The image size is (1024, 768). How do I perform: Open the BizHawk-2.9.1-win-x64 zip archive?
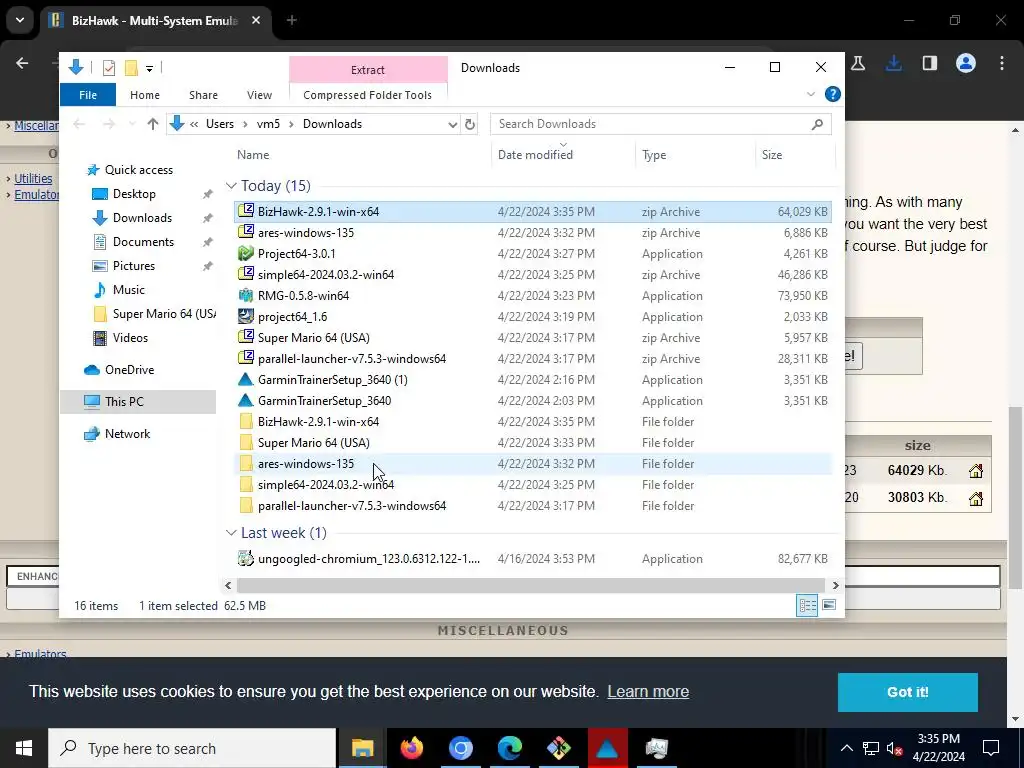coord(532,212)
